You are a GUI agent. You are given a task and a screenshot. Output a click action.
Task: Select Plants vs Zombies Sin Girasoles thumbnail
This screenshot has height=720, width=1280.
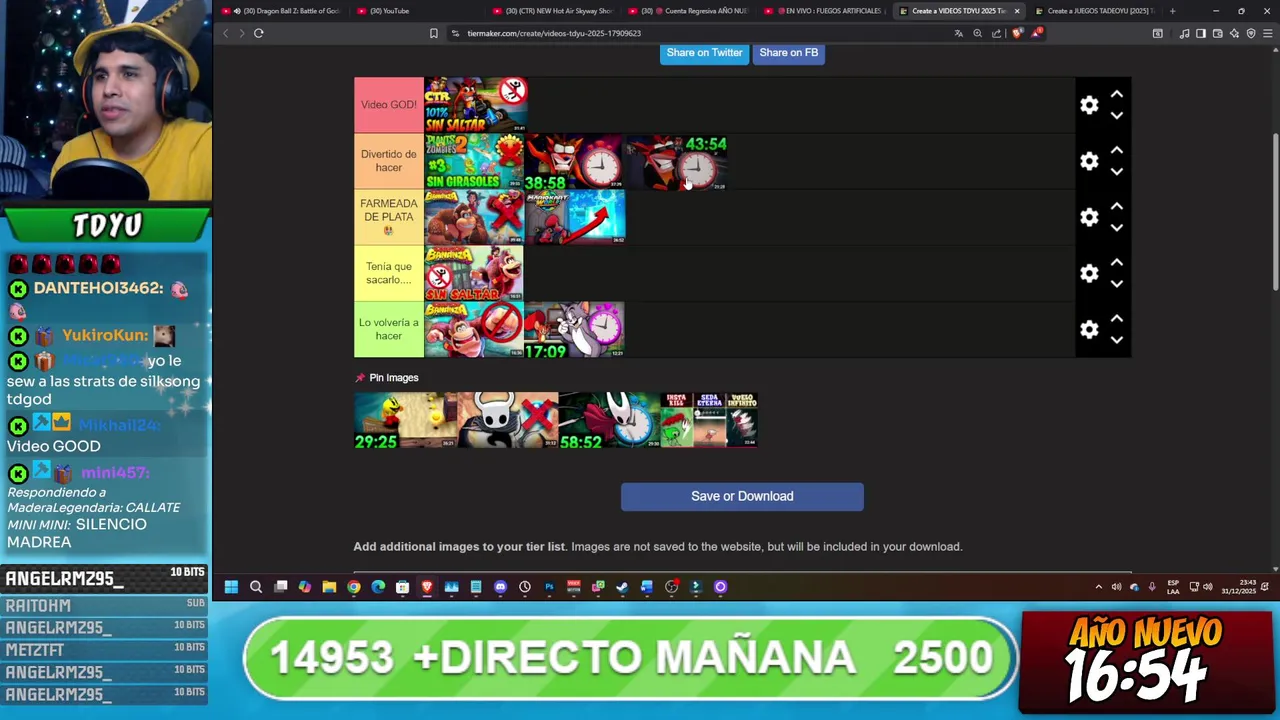475,161
